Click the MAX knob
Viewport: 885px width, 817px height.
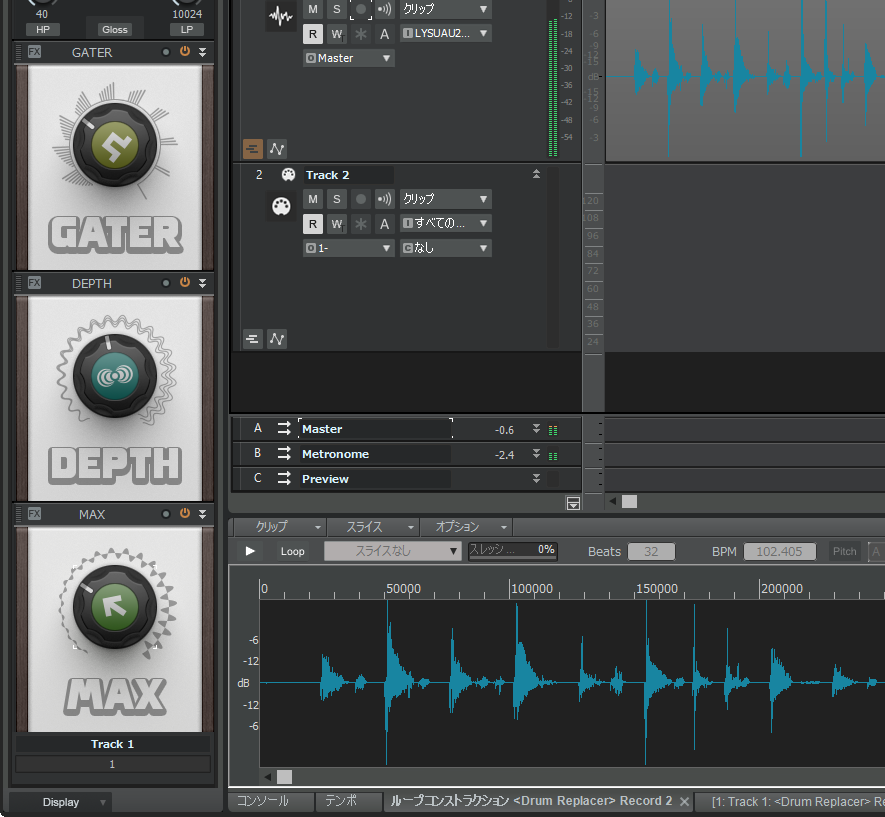(x=115, y=607)
